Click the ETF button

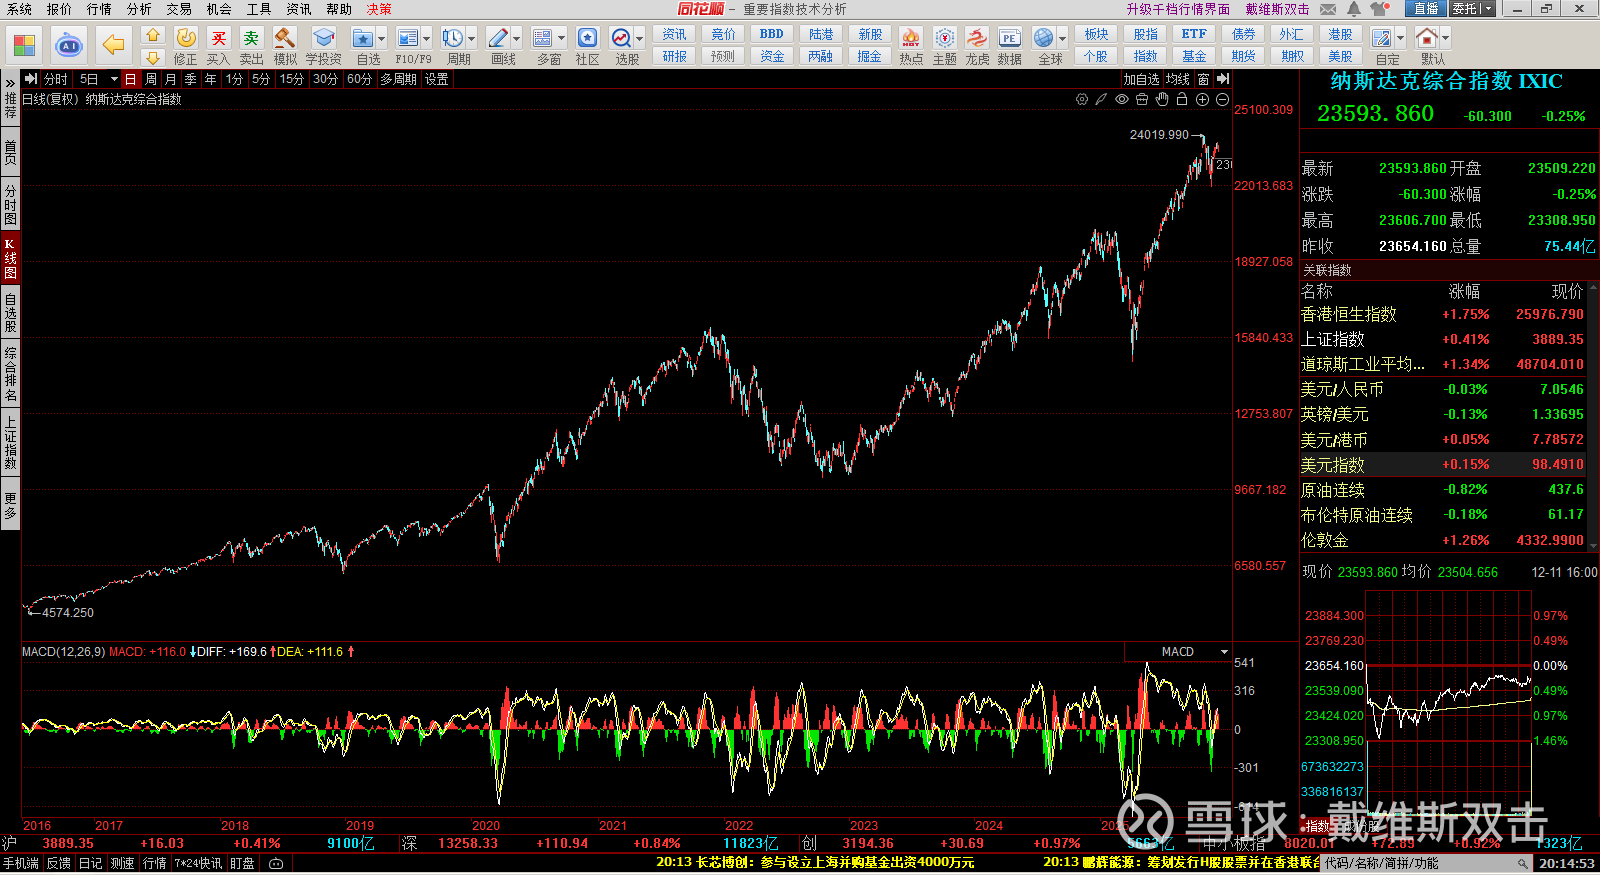(1194, 34)
